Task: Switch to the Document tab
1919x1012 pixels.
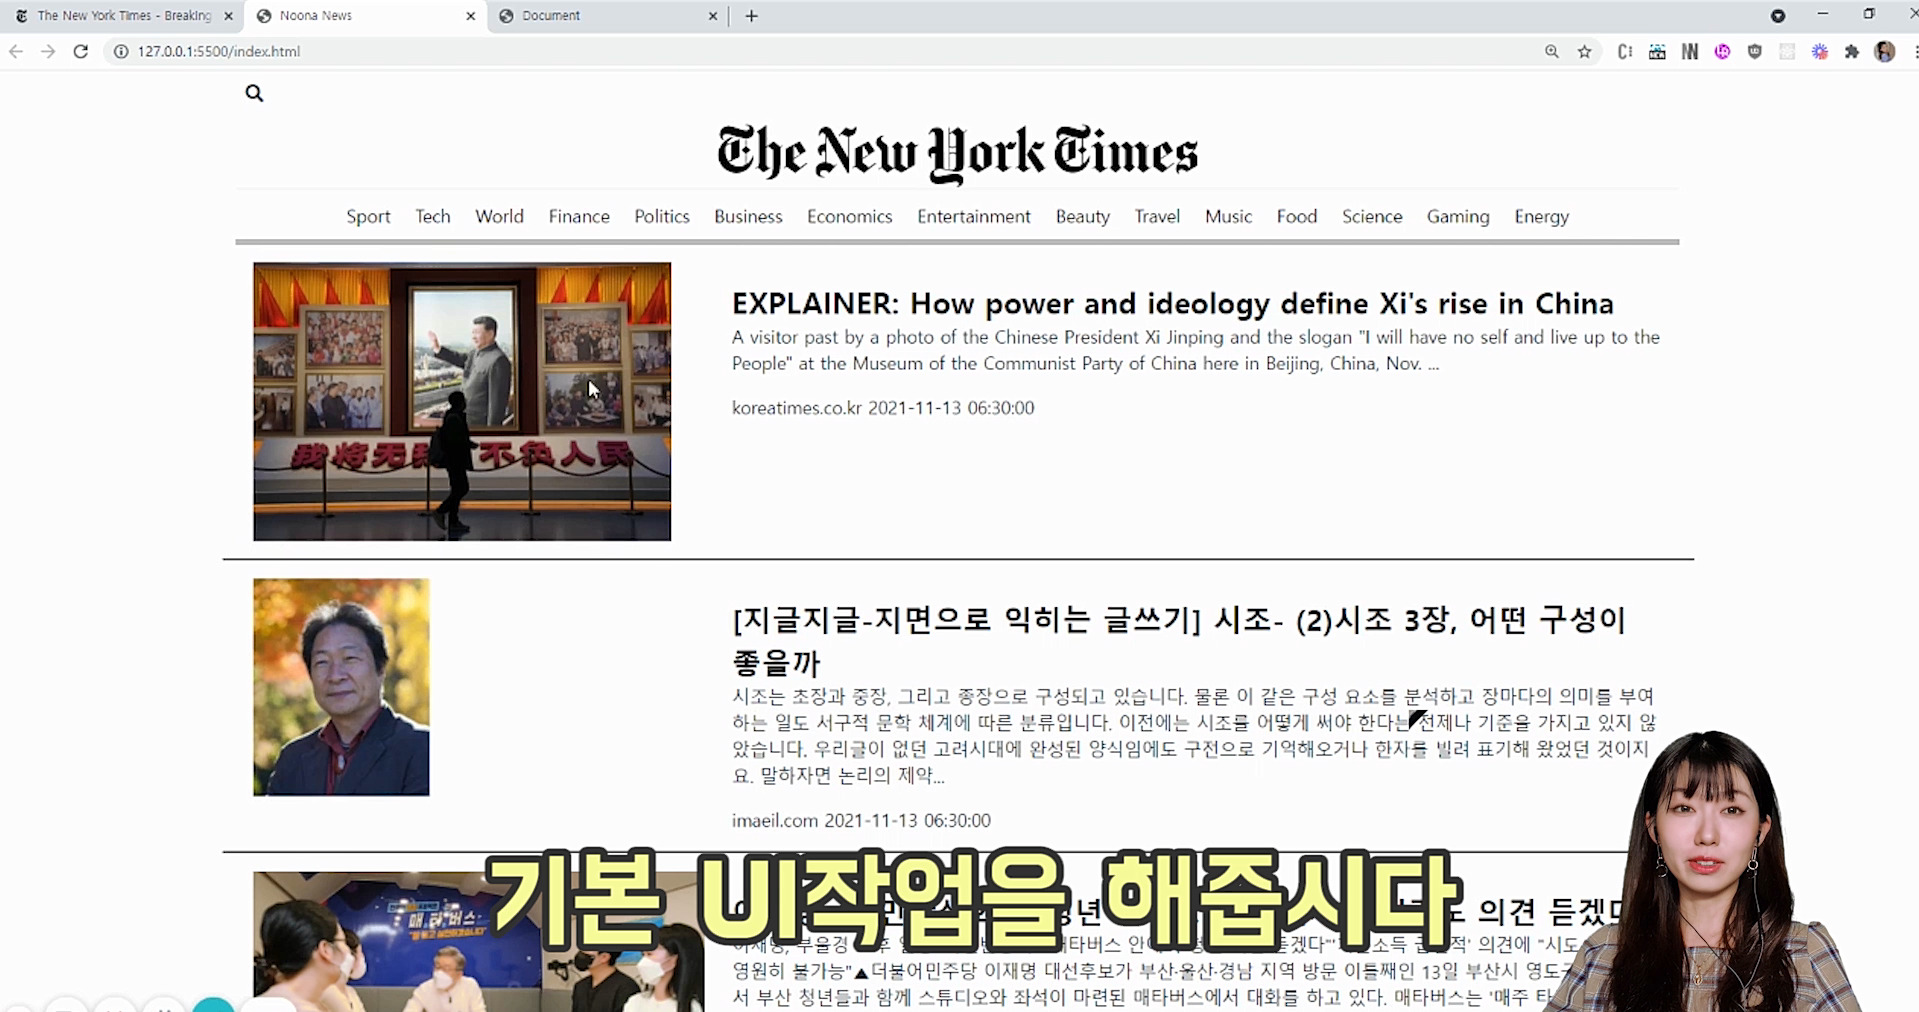Action: click(600, 16)
